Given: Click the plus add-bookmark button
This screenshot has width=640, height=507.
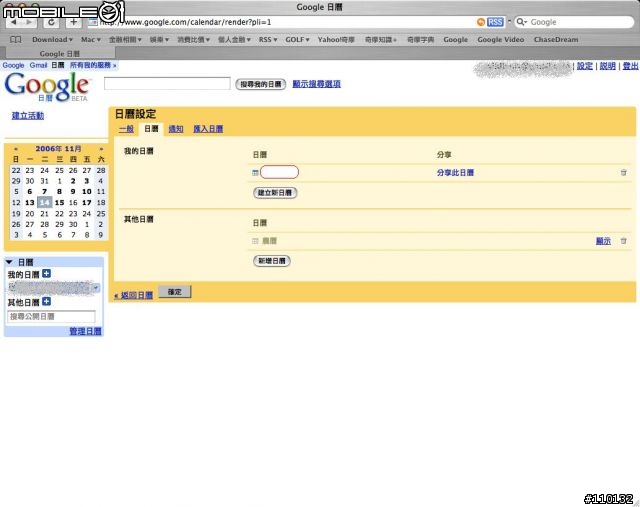Looking at the screenshot, I should [73, 22].
